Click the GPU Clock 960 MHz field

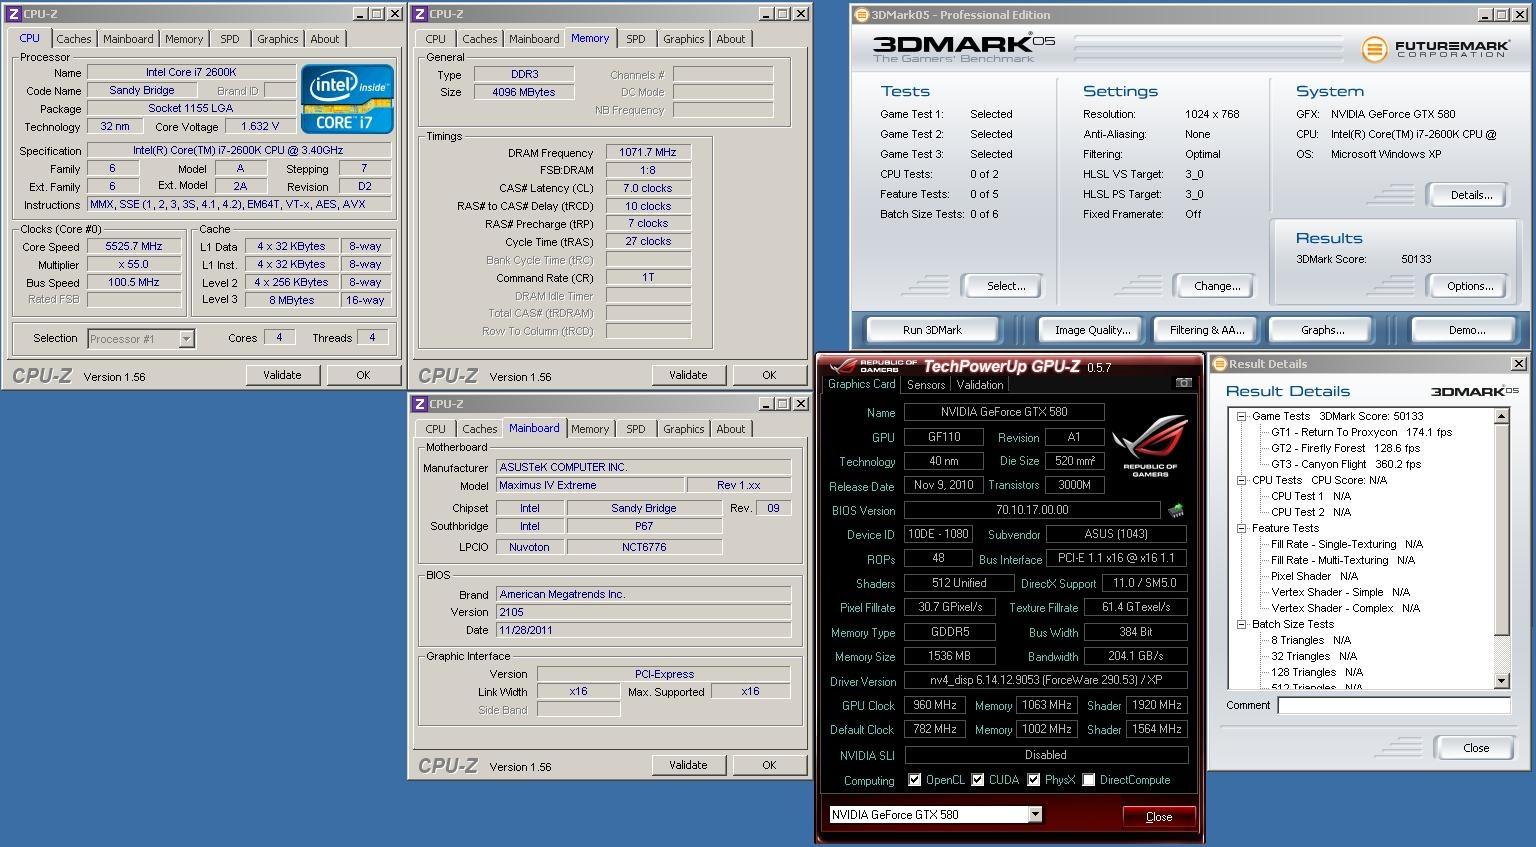(x=935, y=705)
